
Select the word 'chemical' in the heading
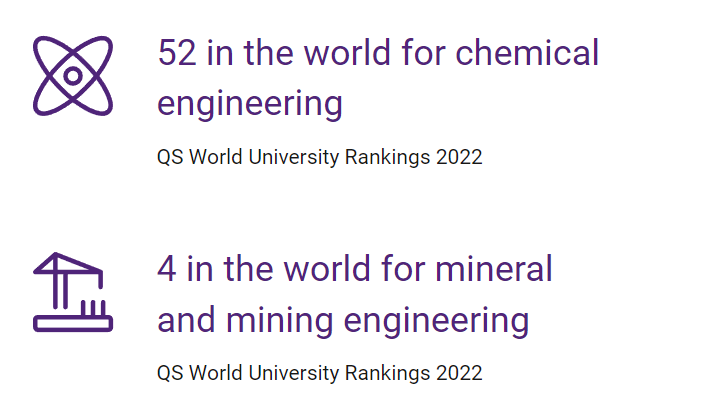(x=527, y=52)
